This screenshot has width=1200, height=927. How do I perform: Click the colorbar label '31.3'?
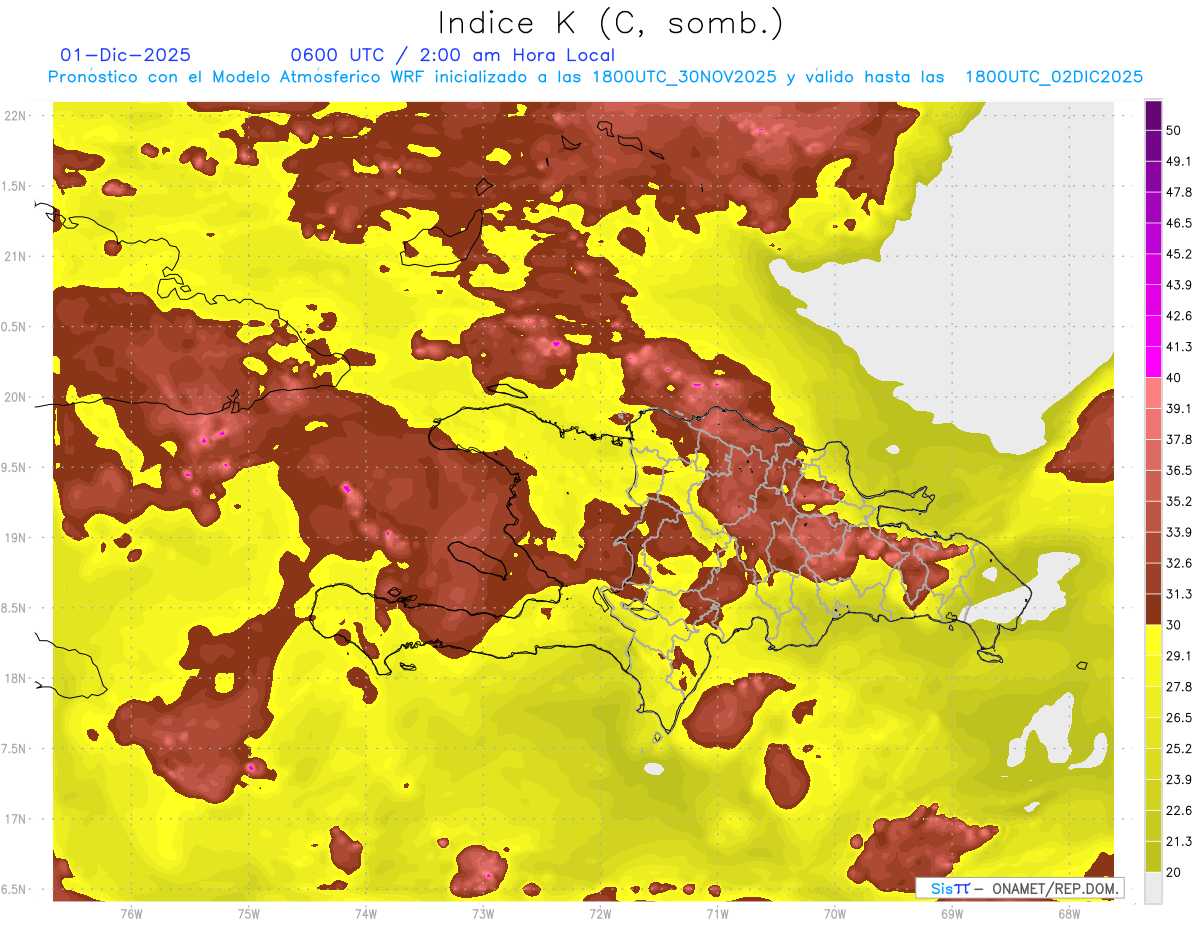tap(1179, 594)
